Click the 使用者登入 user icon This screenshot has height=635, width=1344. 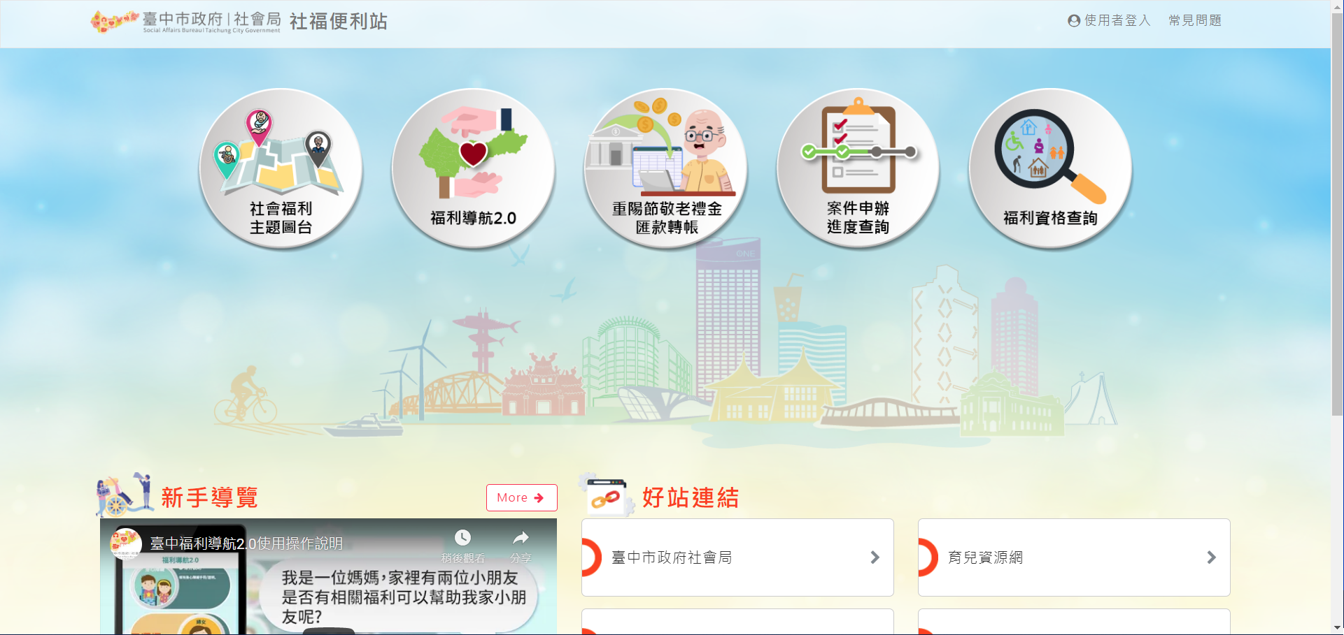click(x=1072, y=19)
